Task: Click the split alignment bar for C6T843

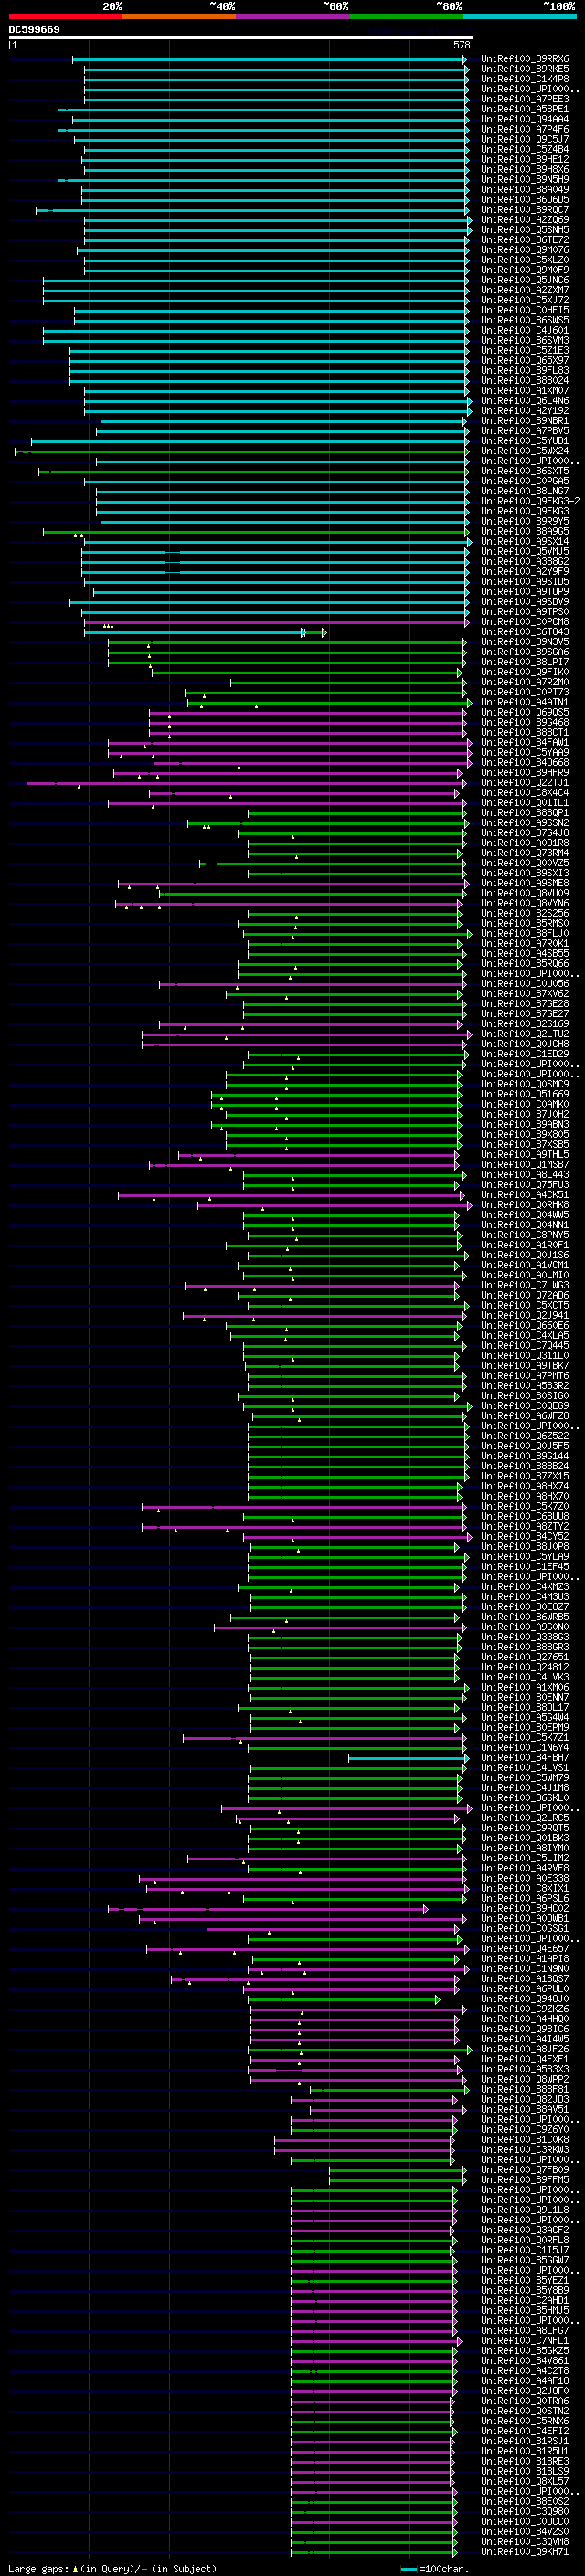Action: pos(205,632)
